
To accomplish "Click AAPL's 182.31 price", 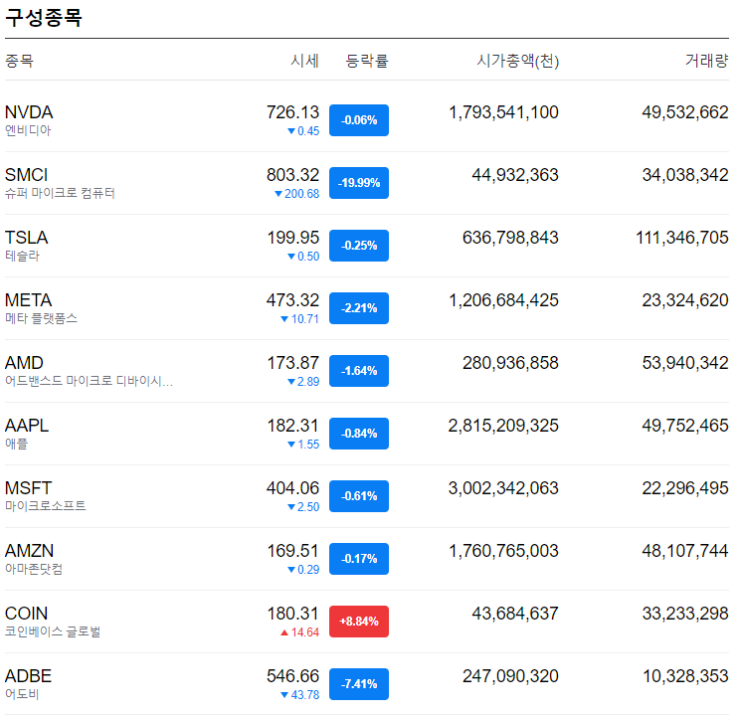I will [293, 425].
